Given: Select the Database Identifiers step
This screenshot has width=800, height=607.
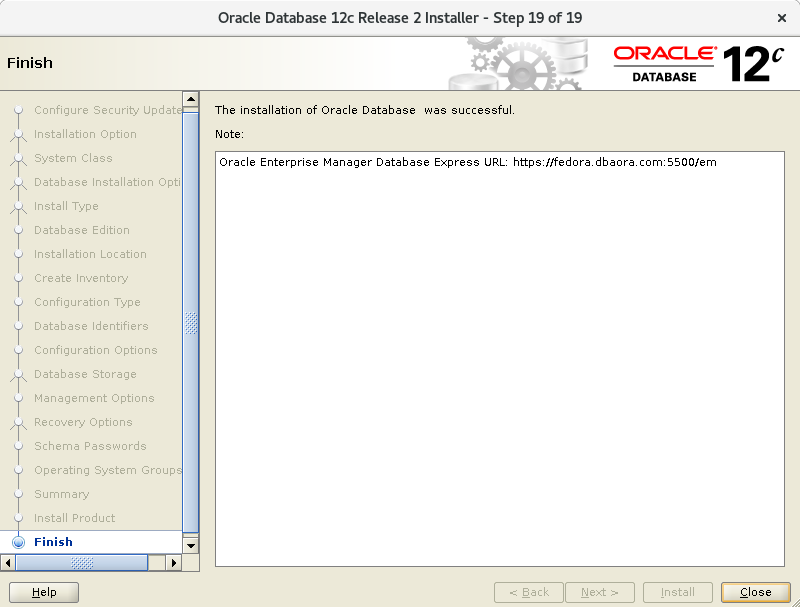Looking at the screenshot, I should coord(91,326).
